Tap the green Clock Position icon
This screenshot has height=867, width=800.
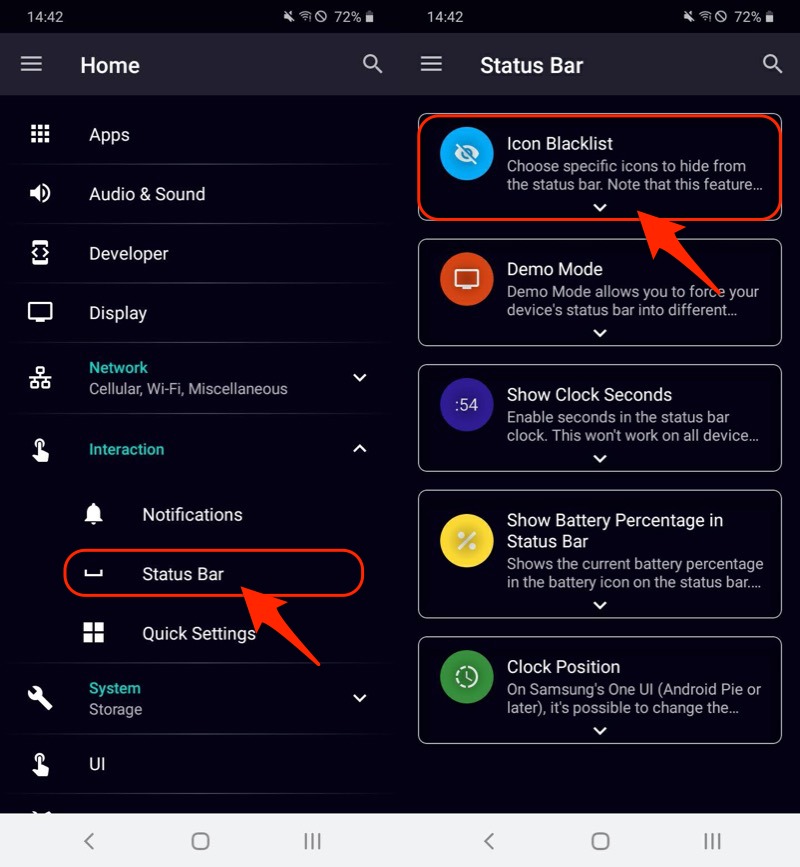[x=467, y=677]
